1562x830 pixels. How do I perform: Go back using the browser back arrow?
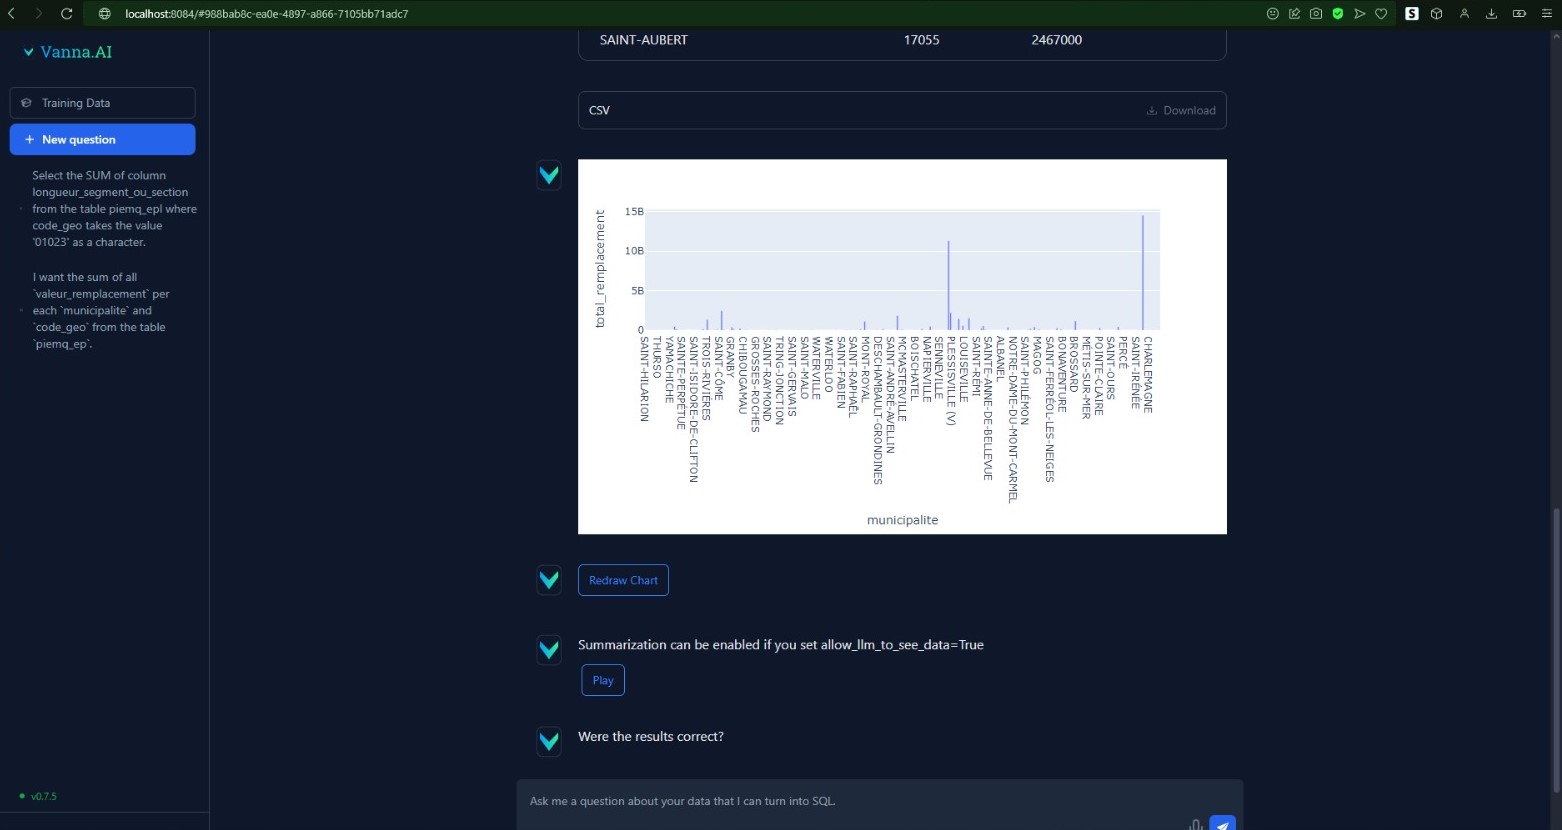pyautogui.click(x=12, y=14)
